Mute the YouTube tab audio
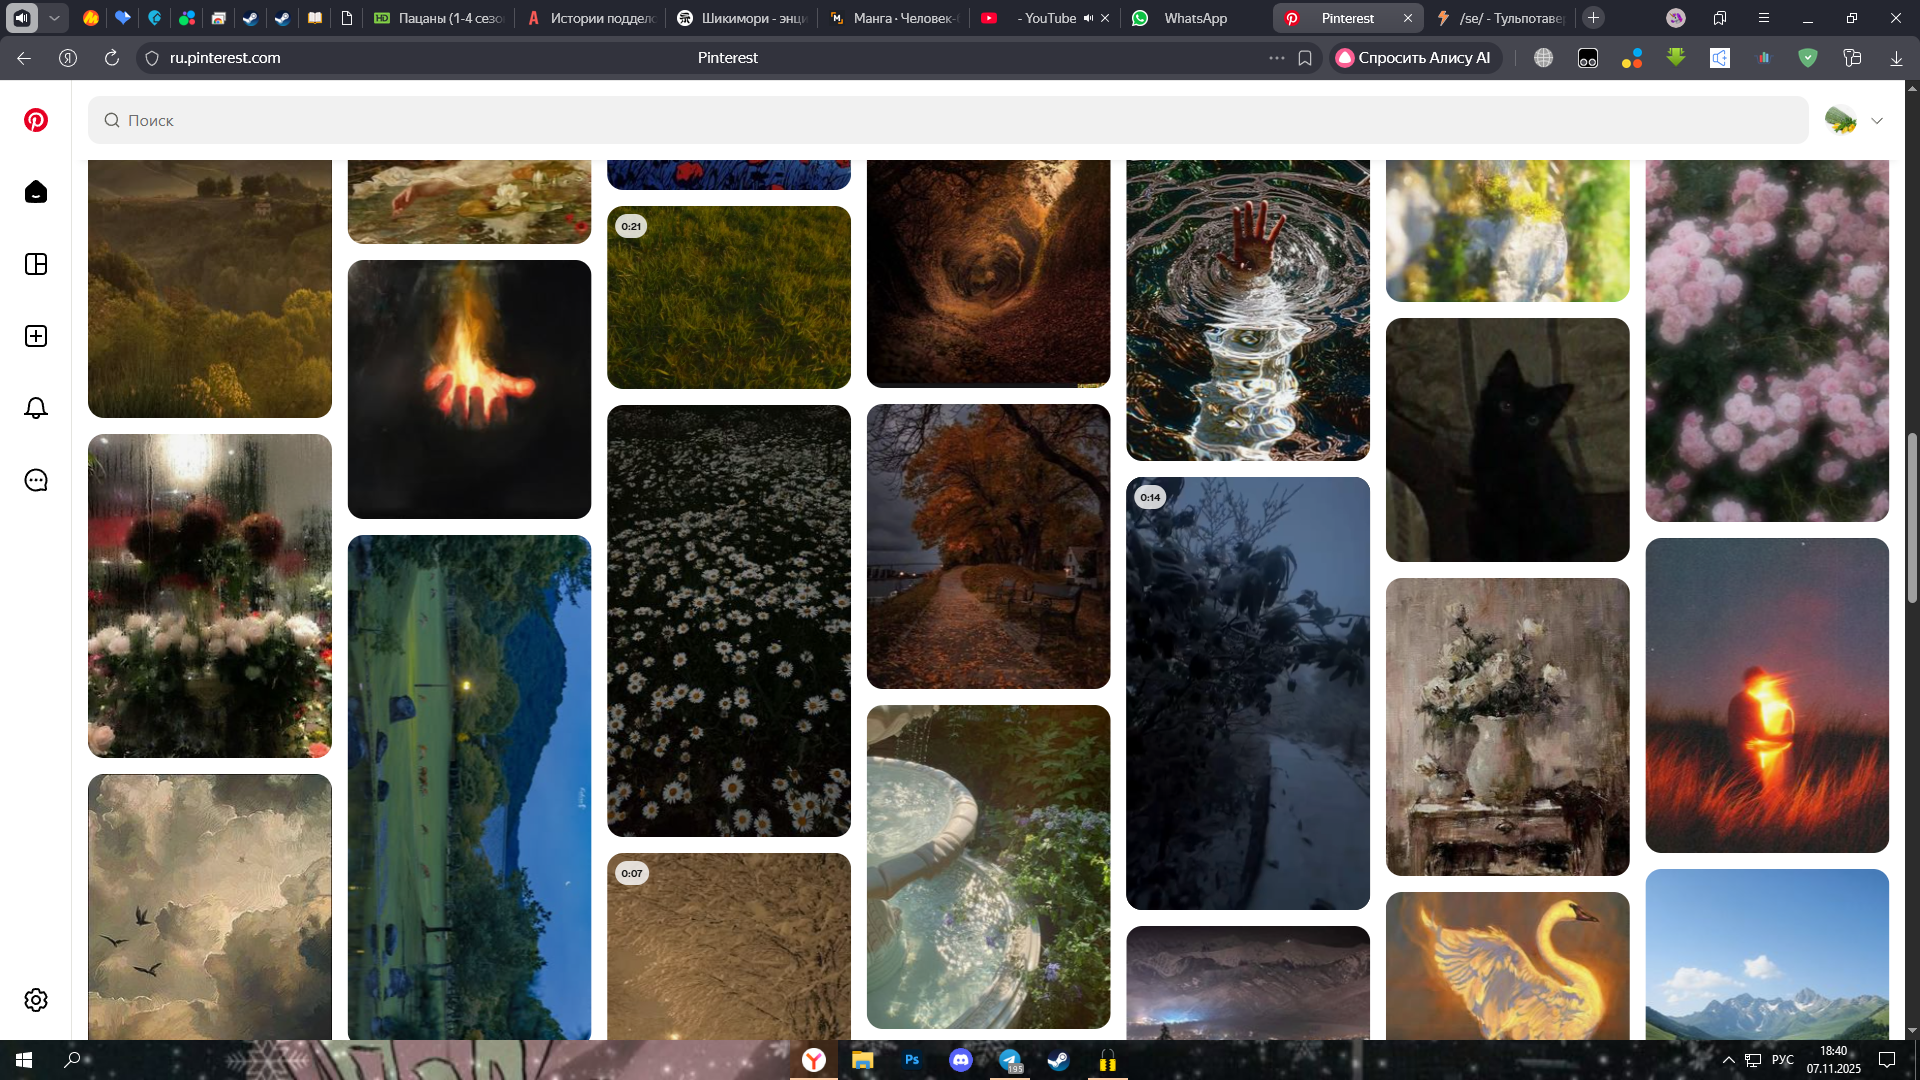The height and width of the screenshot is (1080, 1920). [x=1088, y=18]
